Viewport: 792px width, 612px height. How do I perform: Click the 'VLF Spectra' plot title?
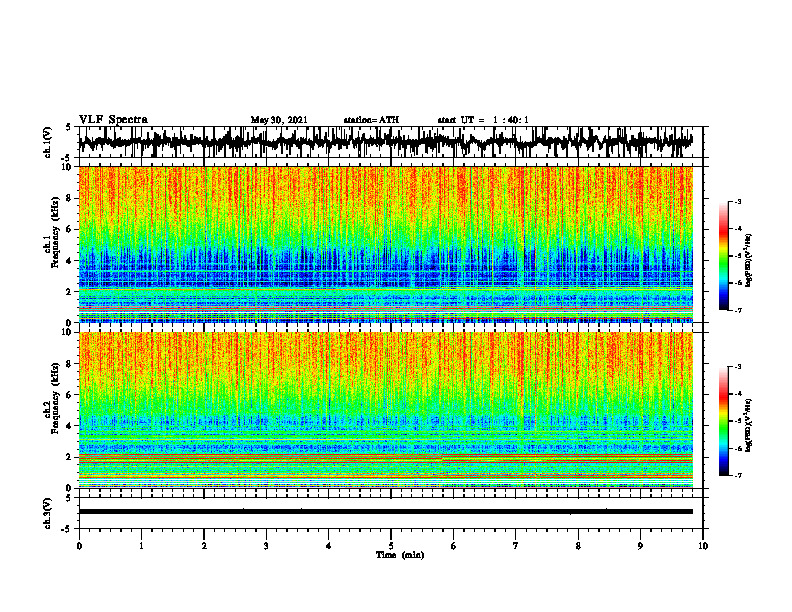(113, 120)
